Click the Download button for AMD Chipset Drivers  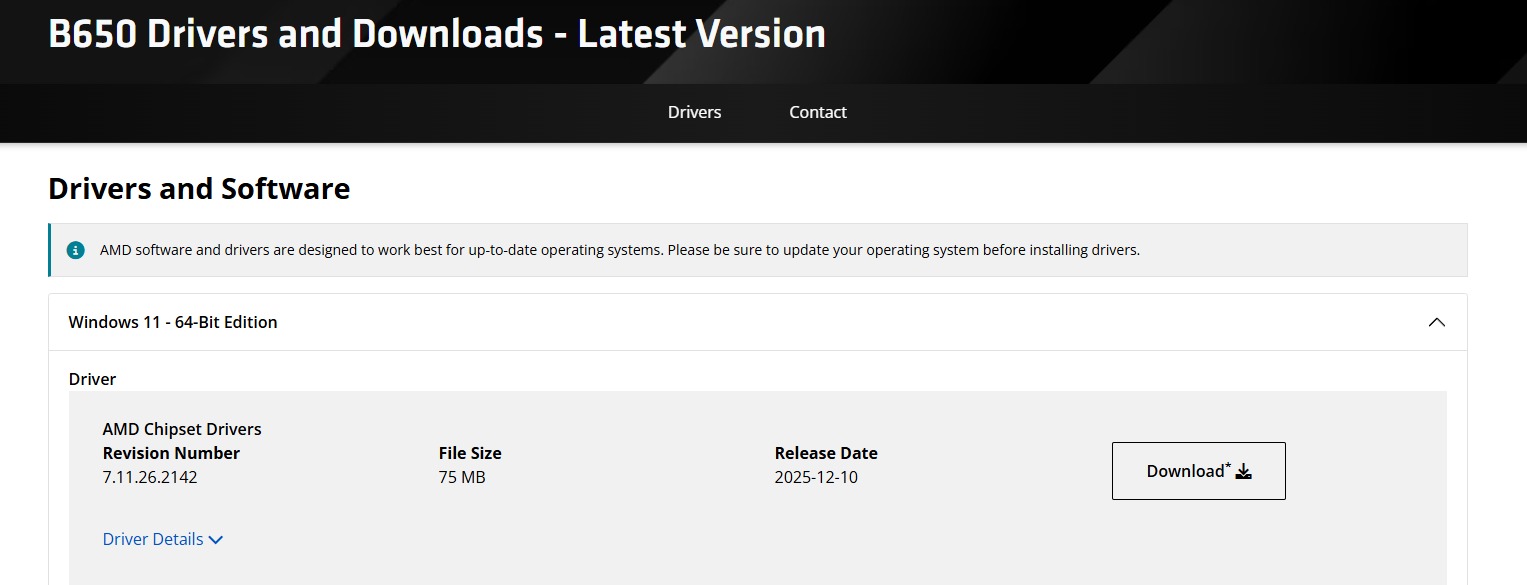tap(1198, 471)
